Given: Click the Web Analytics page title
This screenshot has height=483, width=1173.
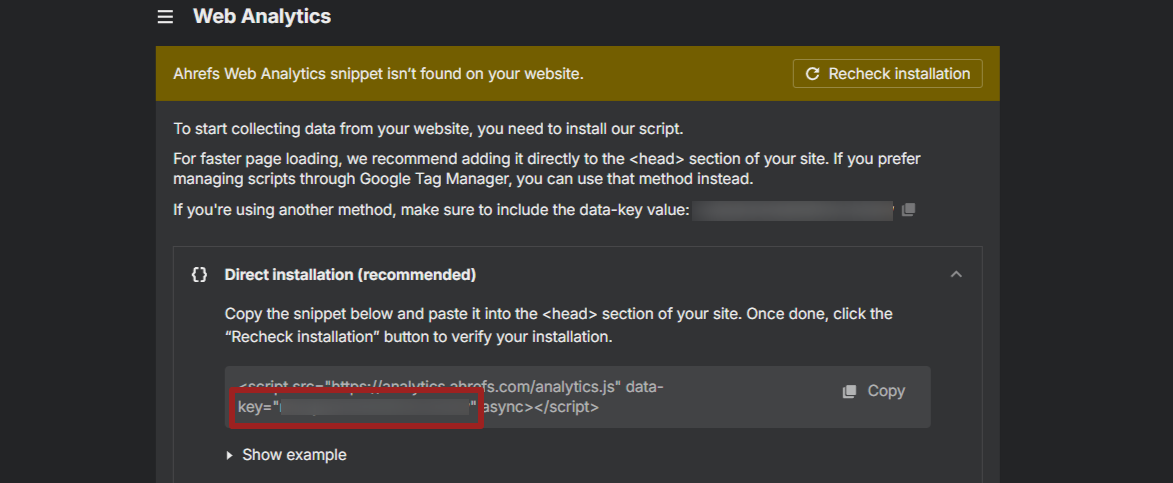Looking at the screenshot, I should (x=262, y=16).
